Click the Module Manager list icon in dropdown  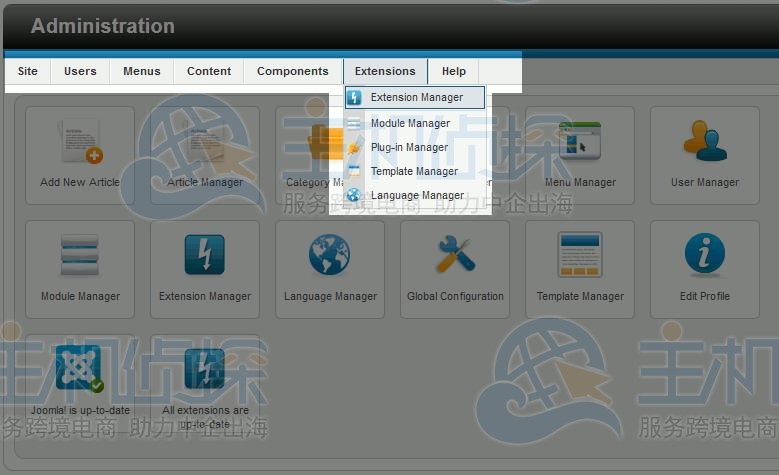[354, 123]
